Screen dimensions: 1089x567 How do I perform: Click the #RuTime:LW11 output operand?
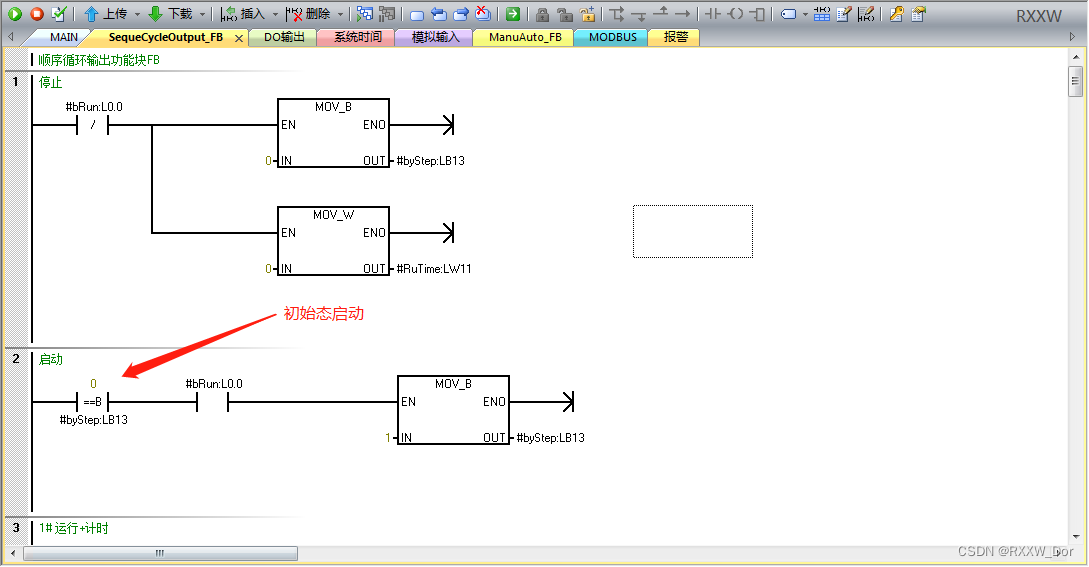[x=434, y=269]
